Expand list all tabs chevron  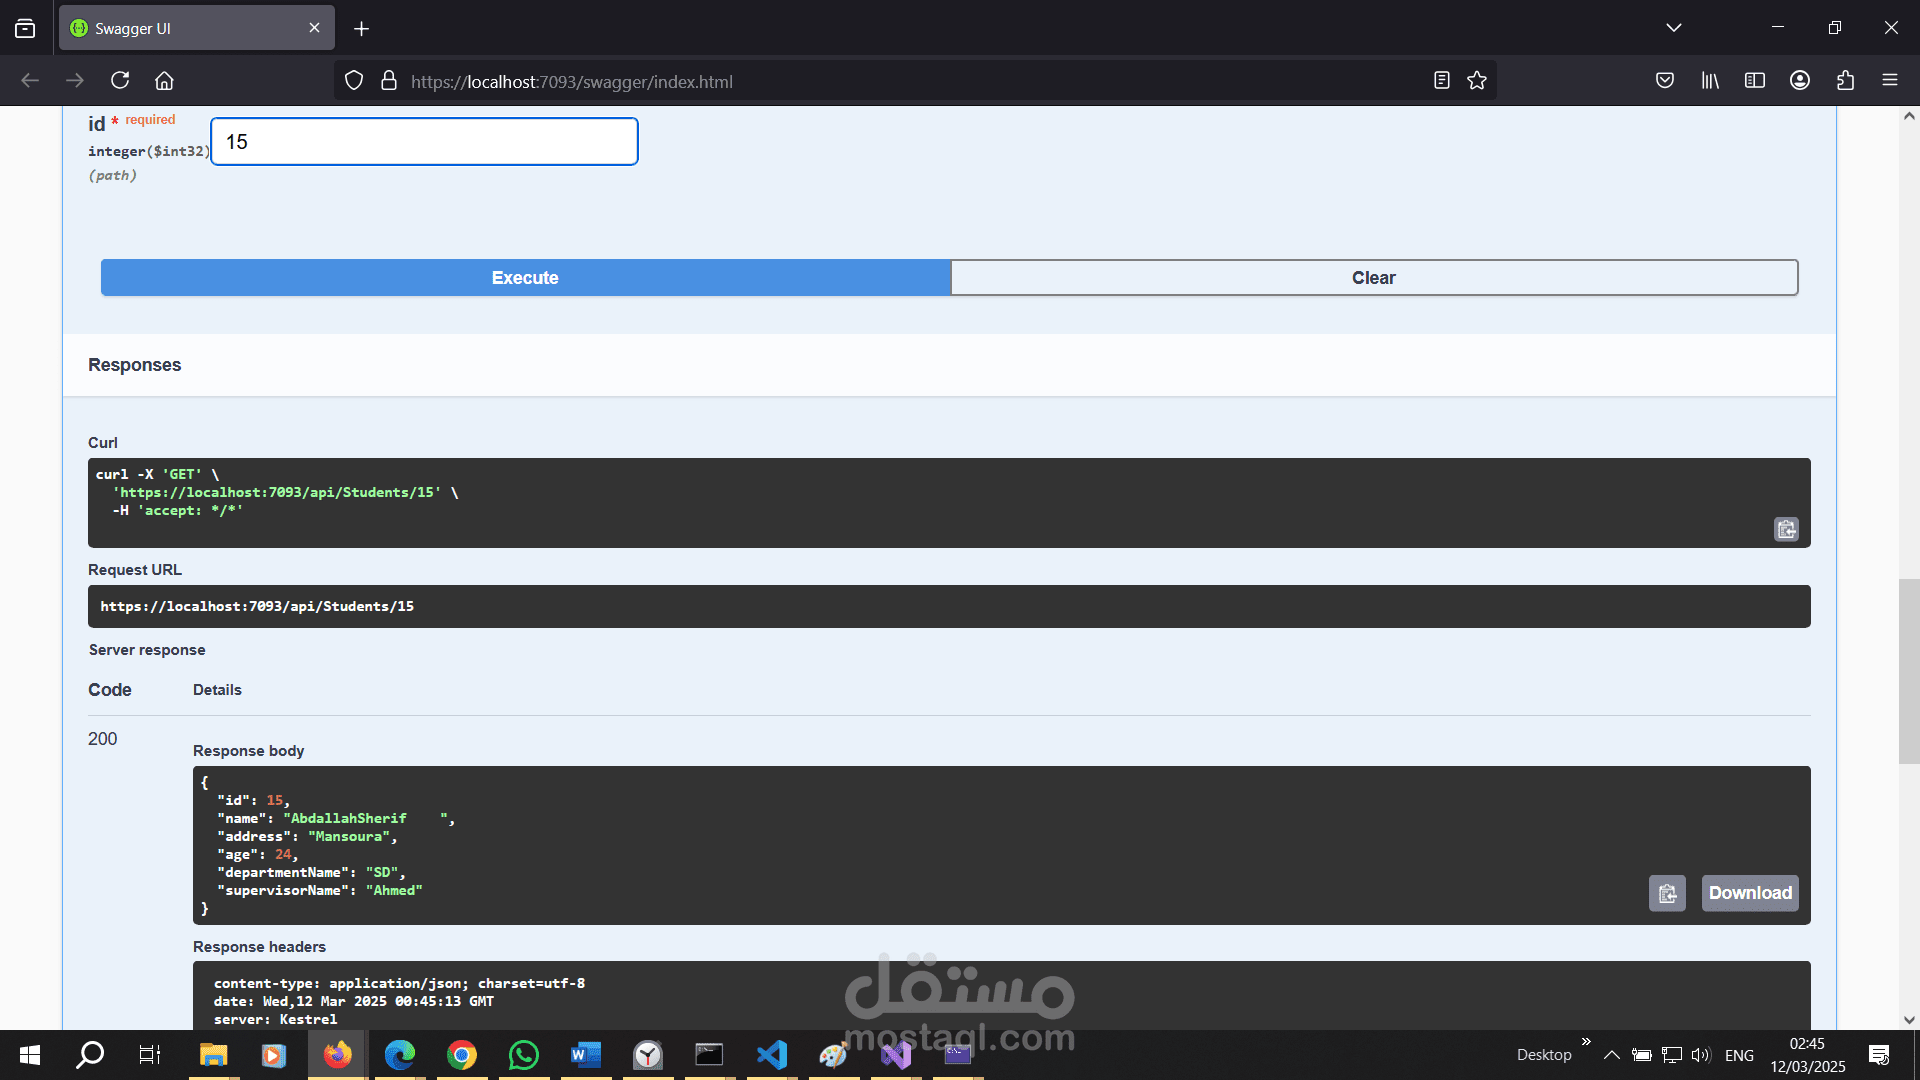click(x=1674, y=28)
